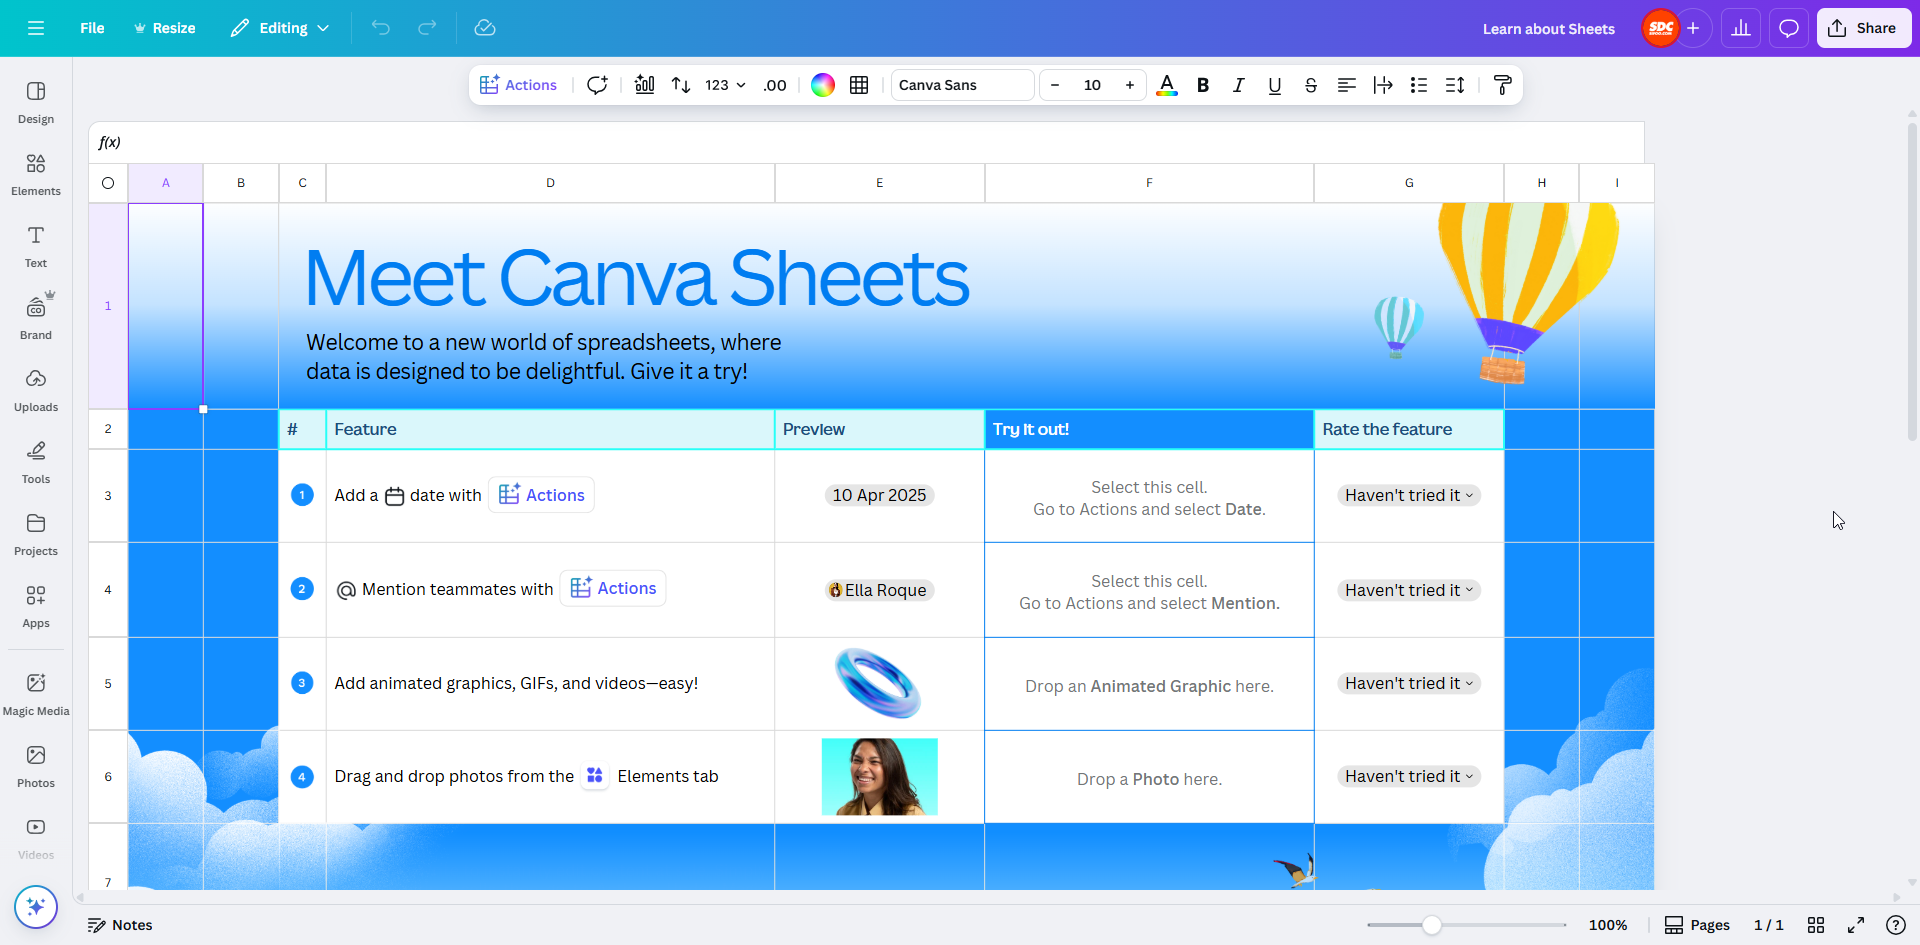1920x945 pixels.
Task: Open 'Haven't tried it' dropdown in row 4
Action: [x=1409, y=590]
